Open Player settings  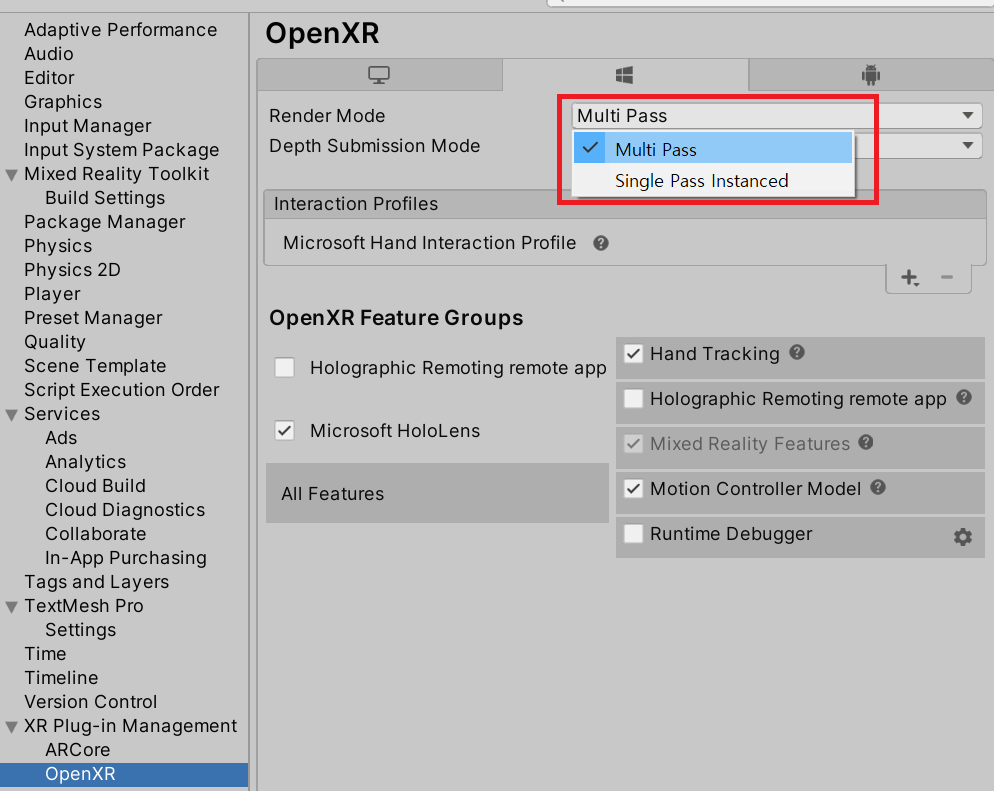click(52, 294)
